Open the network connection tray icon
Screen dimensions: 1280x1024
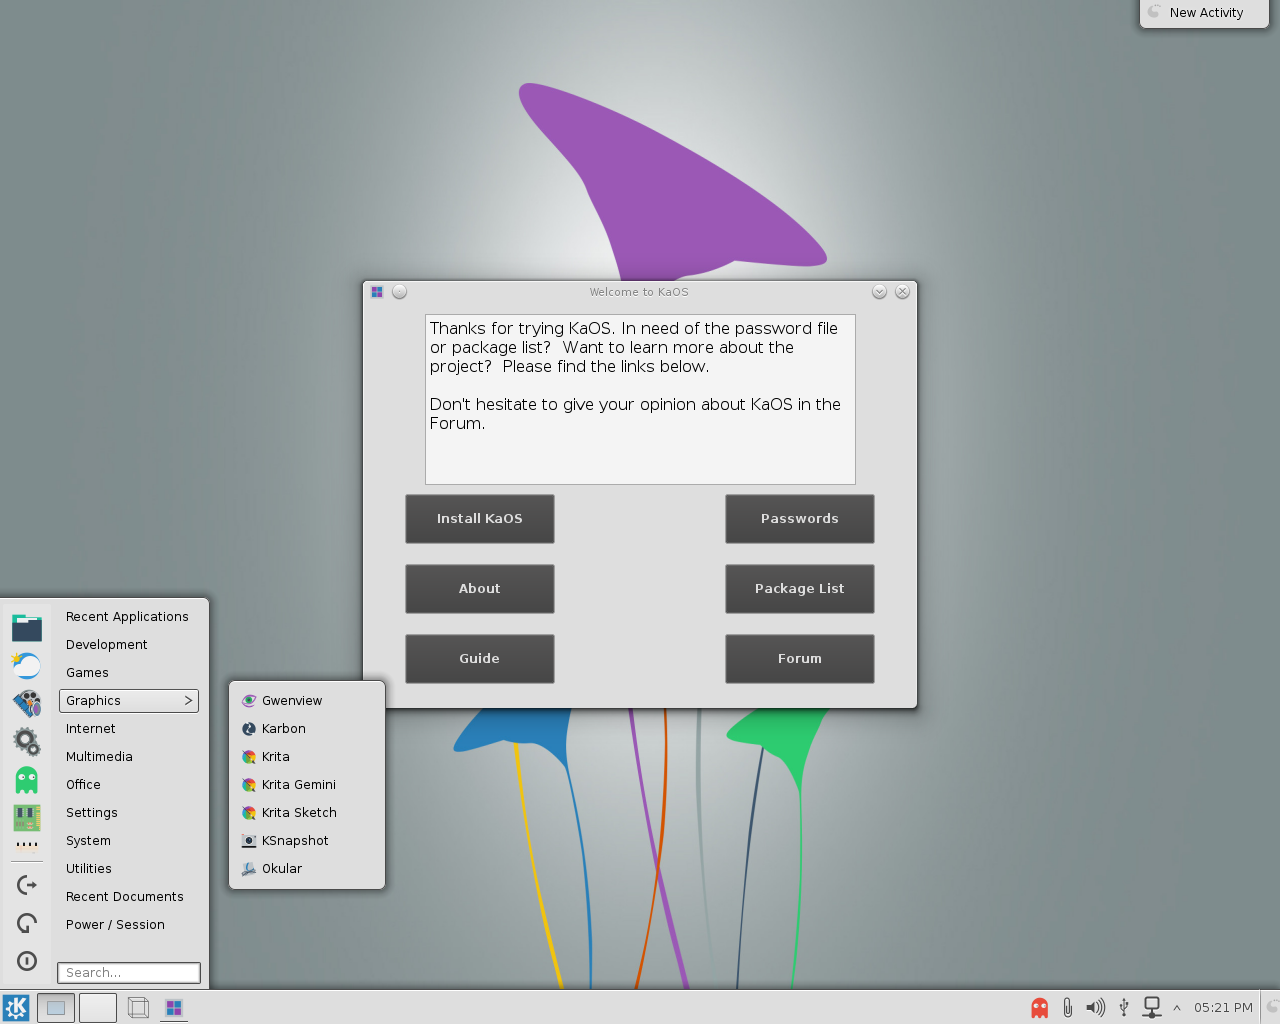click(1152, 1008)
